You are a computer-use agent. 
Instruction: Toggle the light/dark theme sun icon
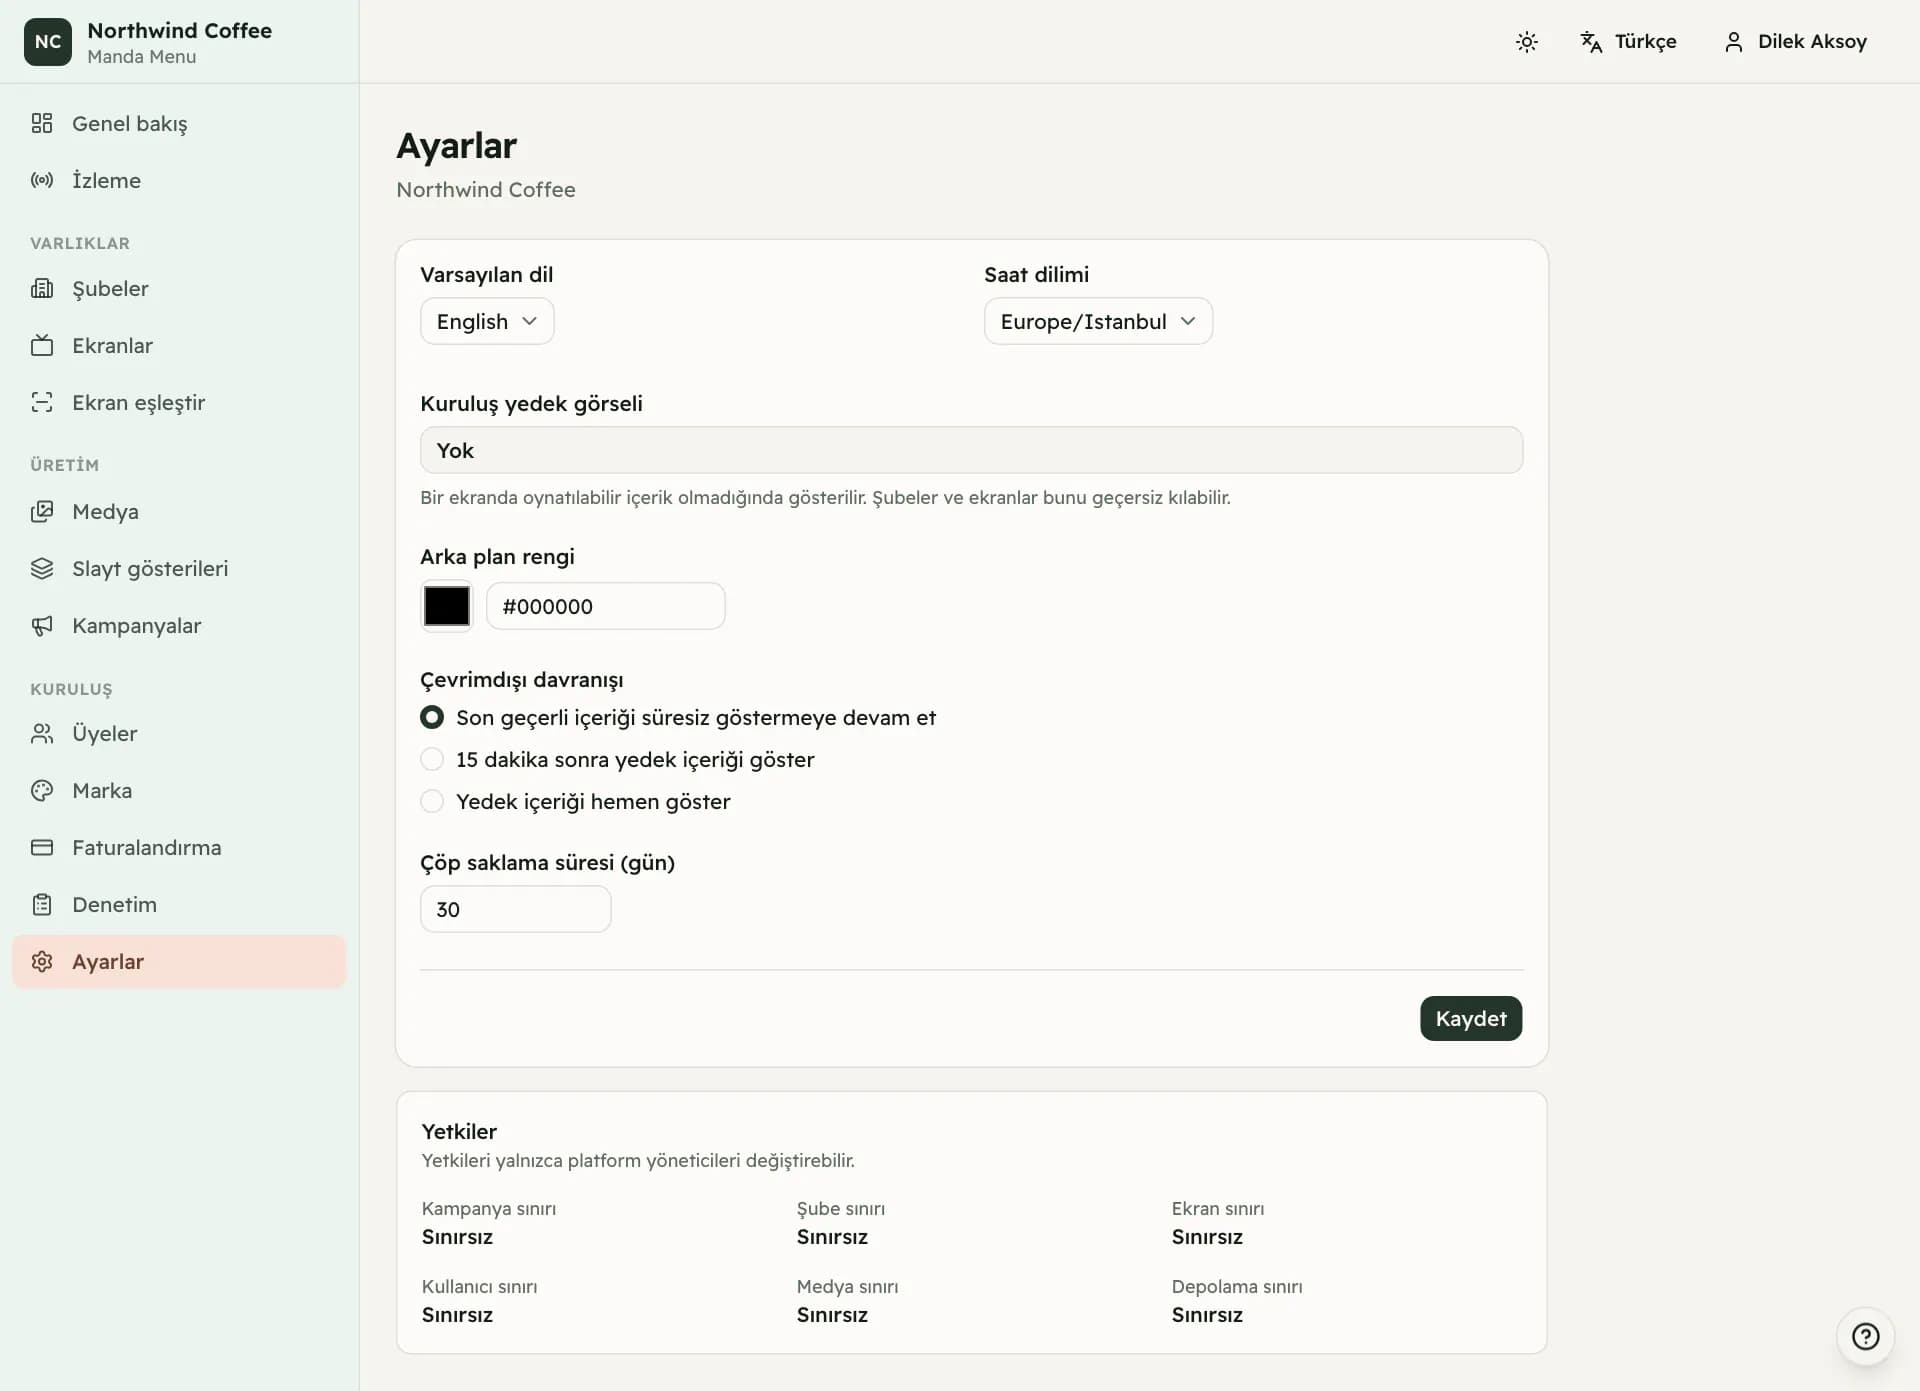(1526, 41)
